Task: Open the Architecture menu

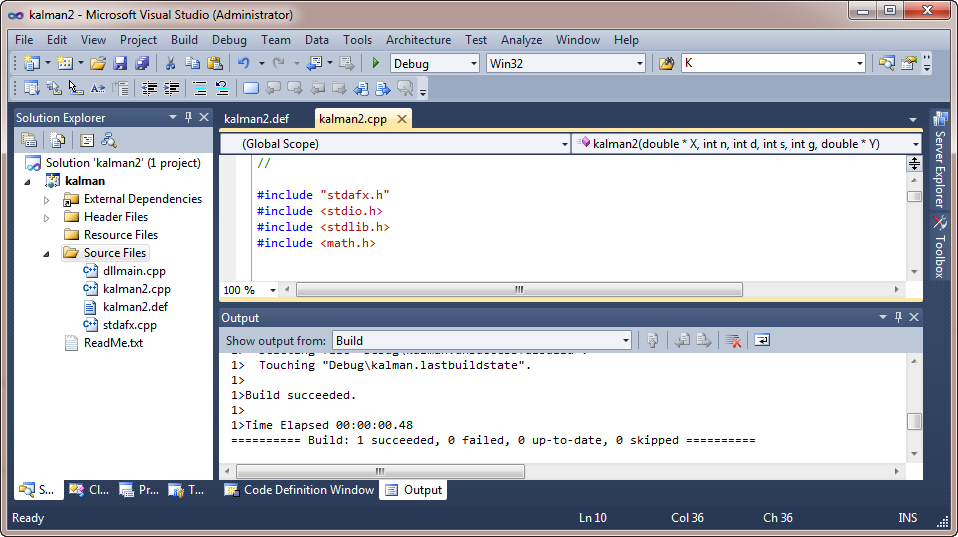Action: point(419,40)
